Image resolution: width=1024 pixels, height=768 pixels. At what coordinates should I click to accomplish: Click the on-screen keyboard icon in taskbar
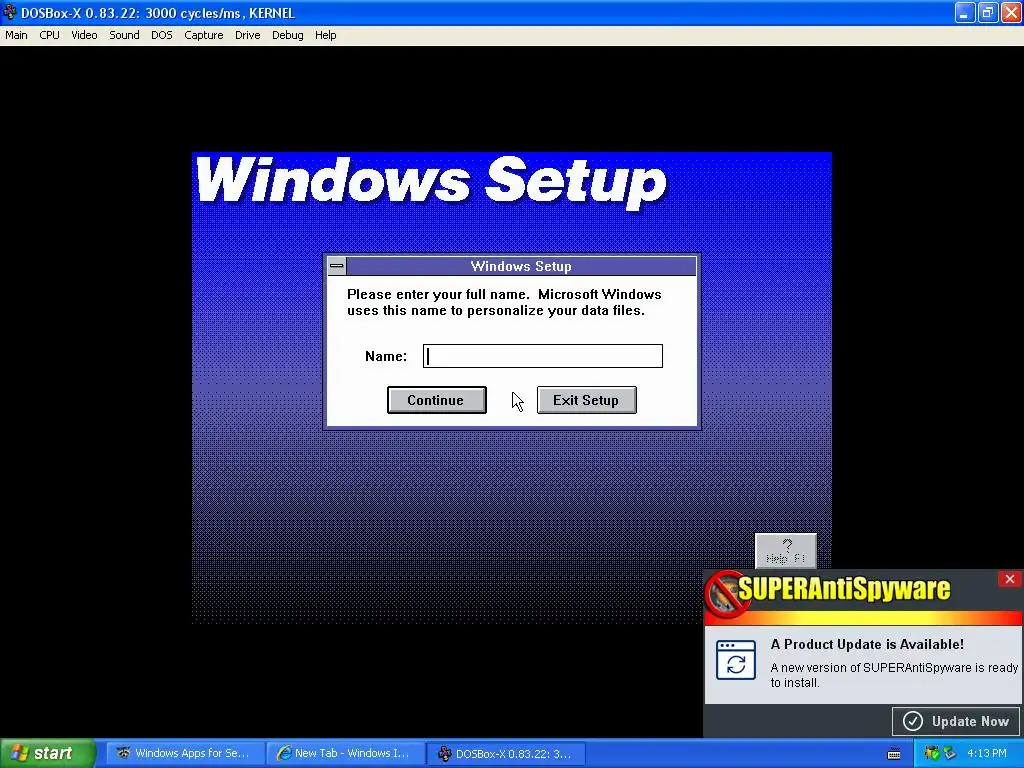(x=894, y=754)
